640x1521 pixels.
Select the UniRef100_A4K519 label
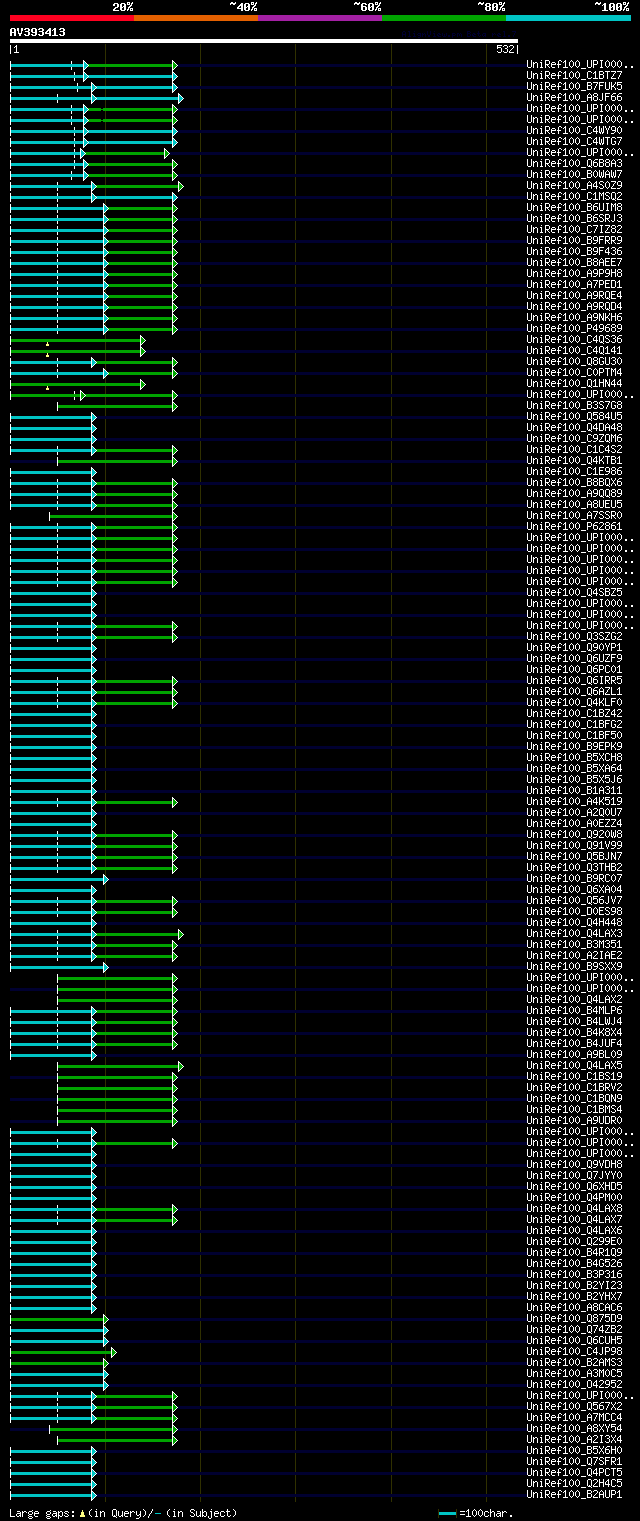(x=575, y=801)
